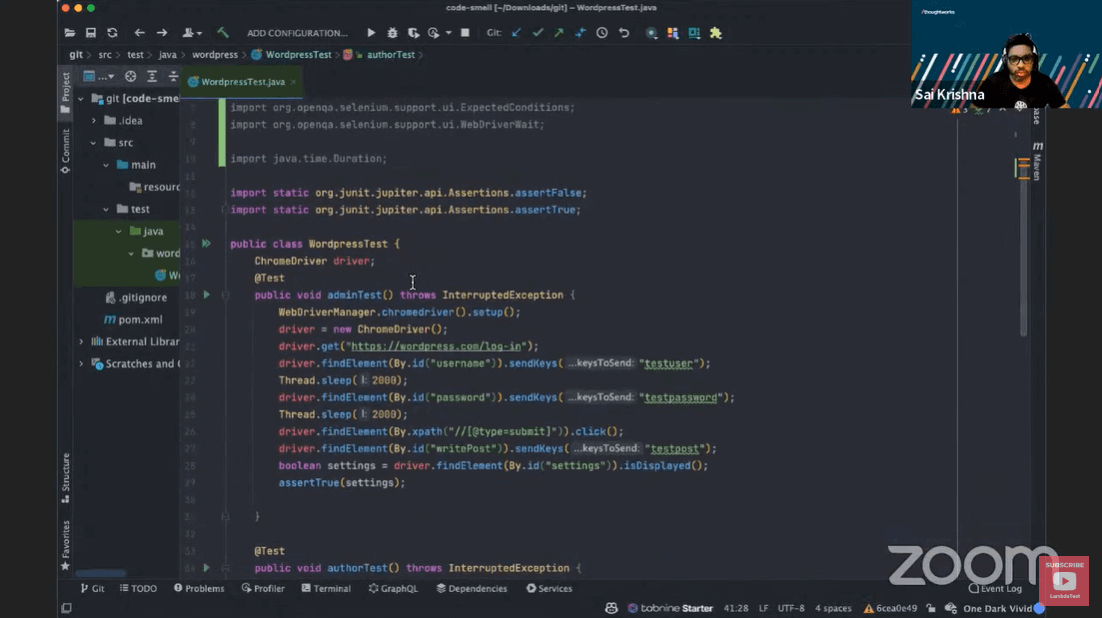Click the Debug bug icon
Image resolution: width=1102 pixels, height=618 pixels.
[392, 33]
